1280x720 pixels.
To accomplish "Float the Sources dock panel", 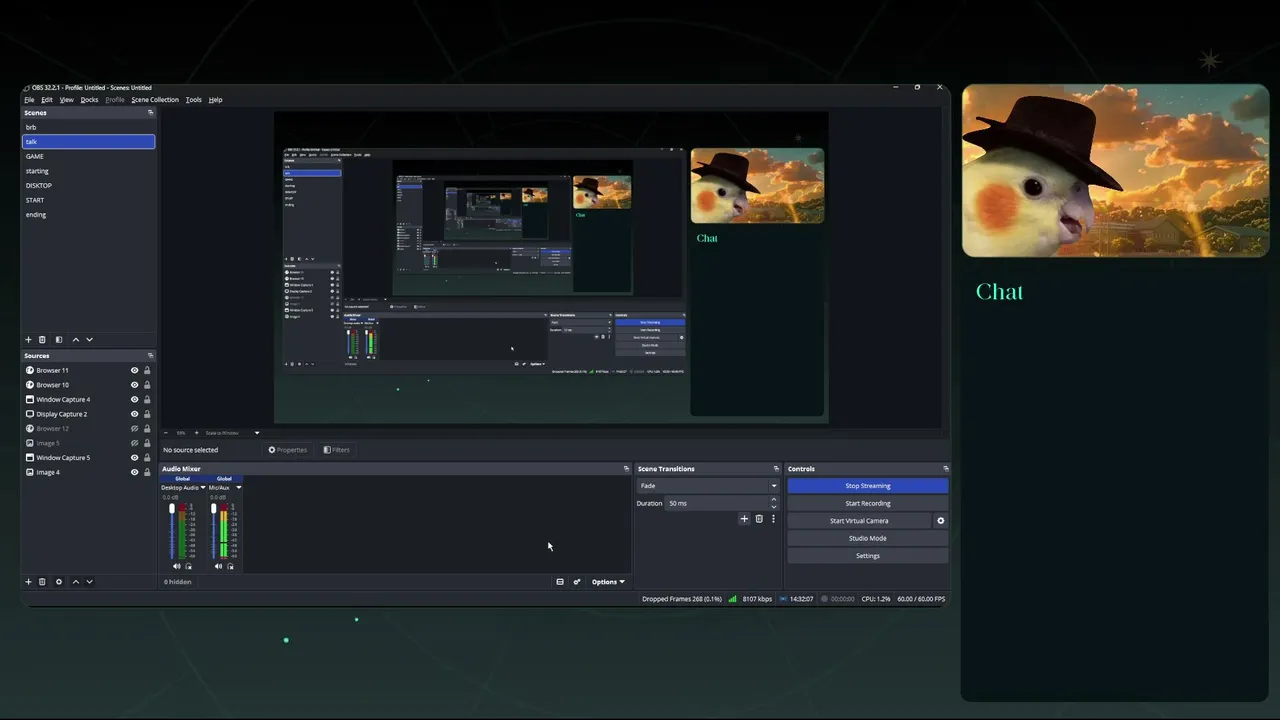I will click(x=151, y=356).
